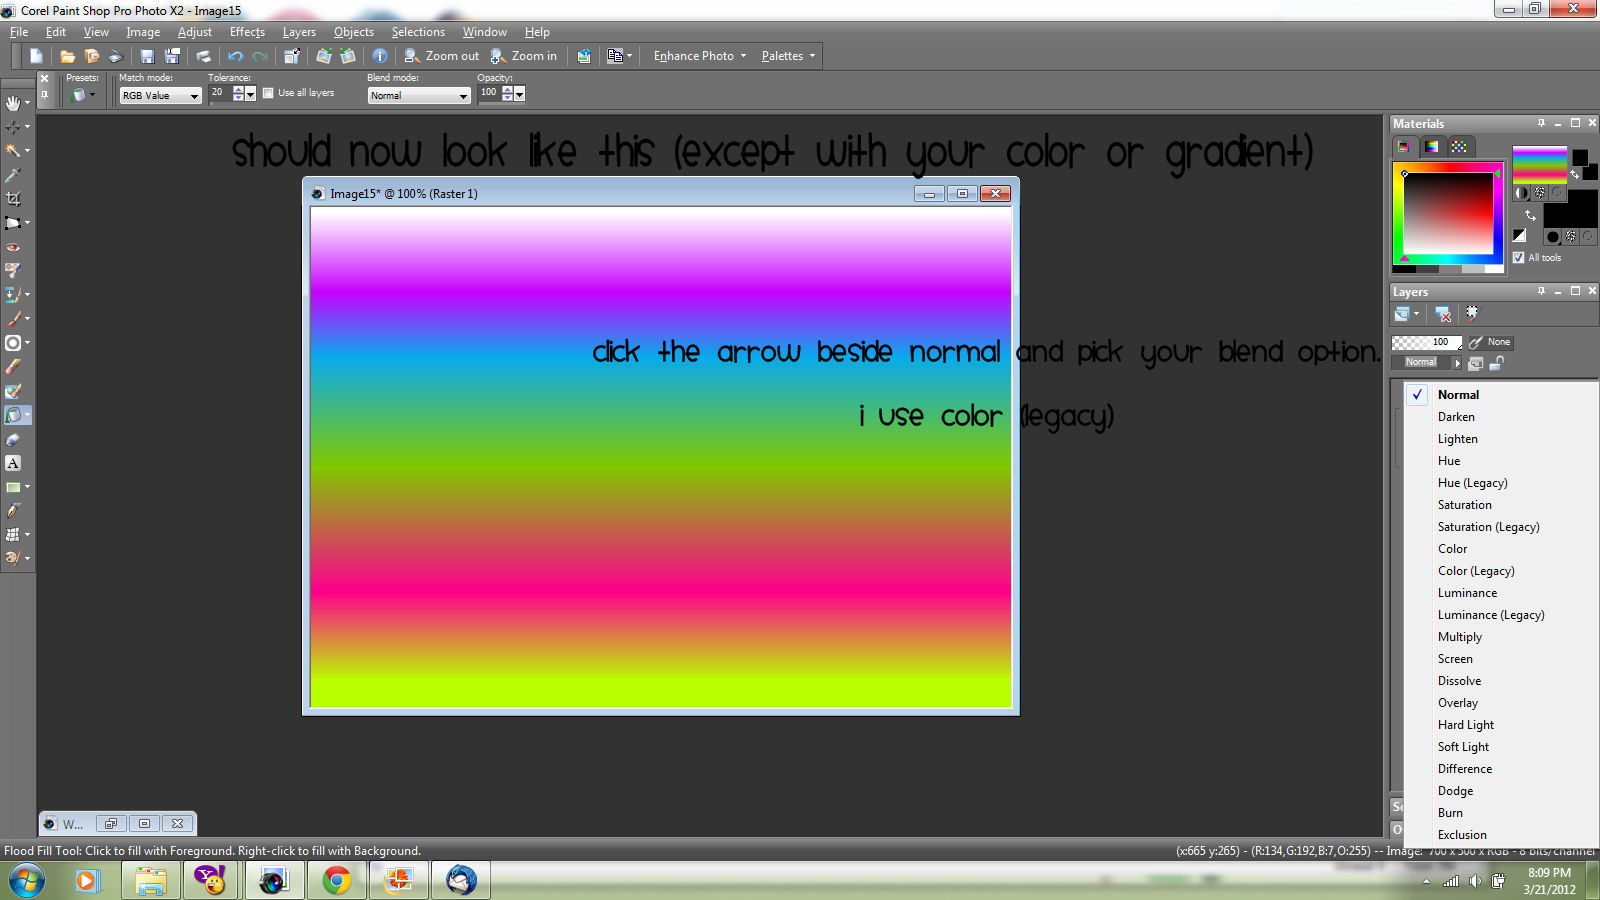
Task: Open the Blend mode dropdown in tool options
Action: click(x=462, y=96)
